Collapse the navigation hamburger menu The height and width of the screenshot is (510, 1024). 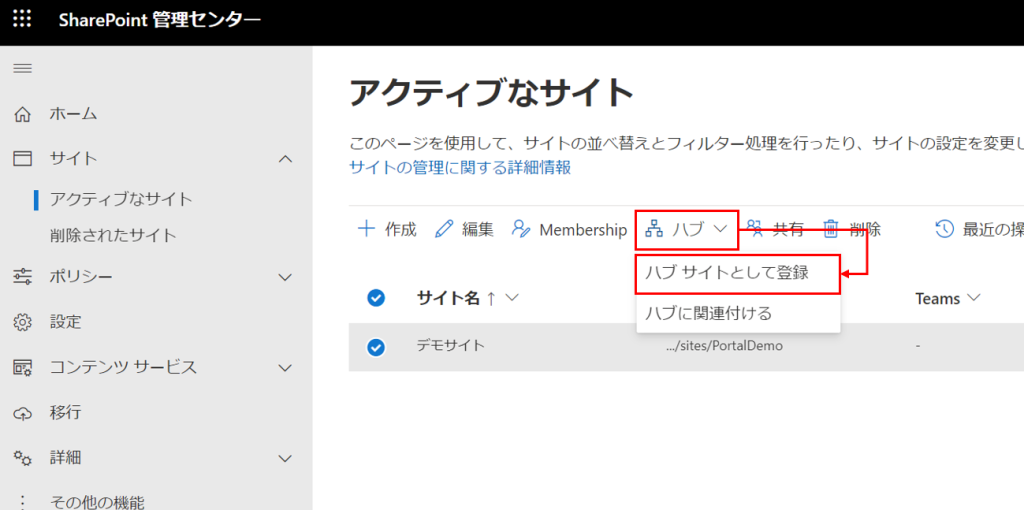pos(22,68)
